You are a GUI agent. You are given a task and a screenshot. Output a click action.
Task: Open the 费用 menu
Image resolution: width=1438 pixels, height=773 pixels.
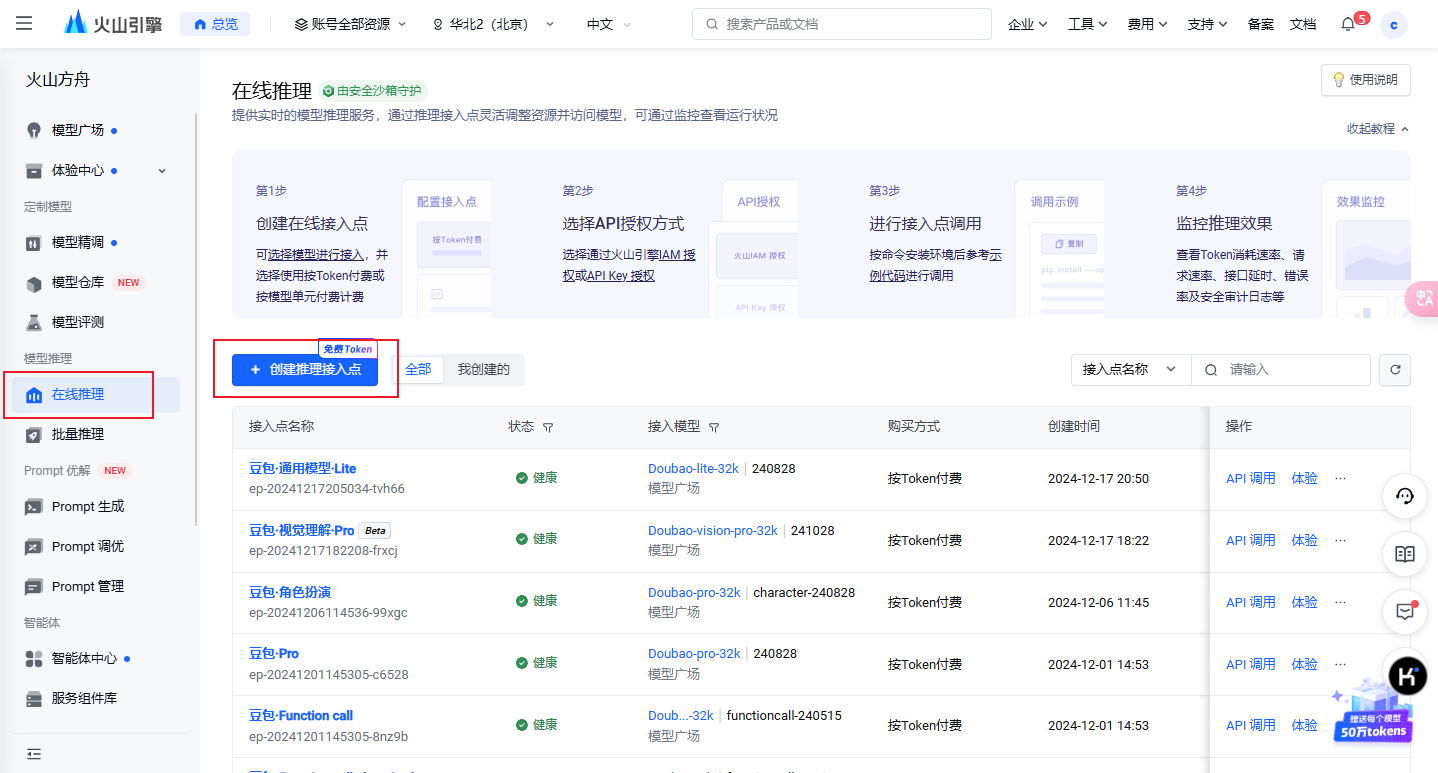click(x=1148, y=24)
